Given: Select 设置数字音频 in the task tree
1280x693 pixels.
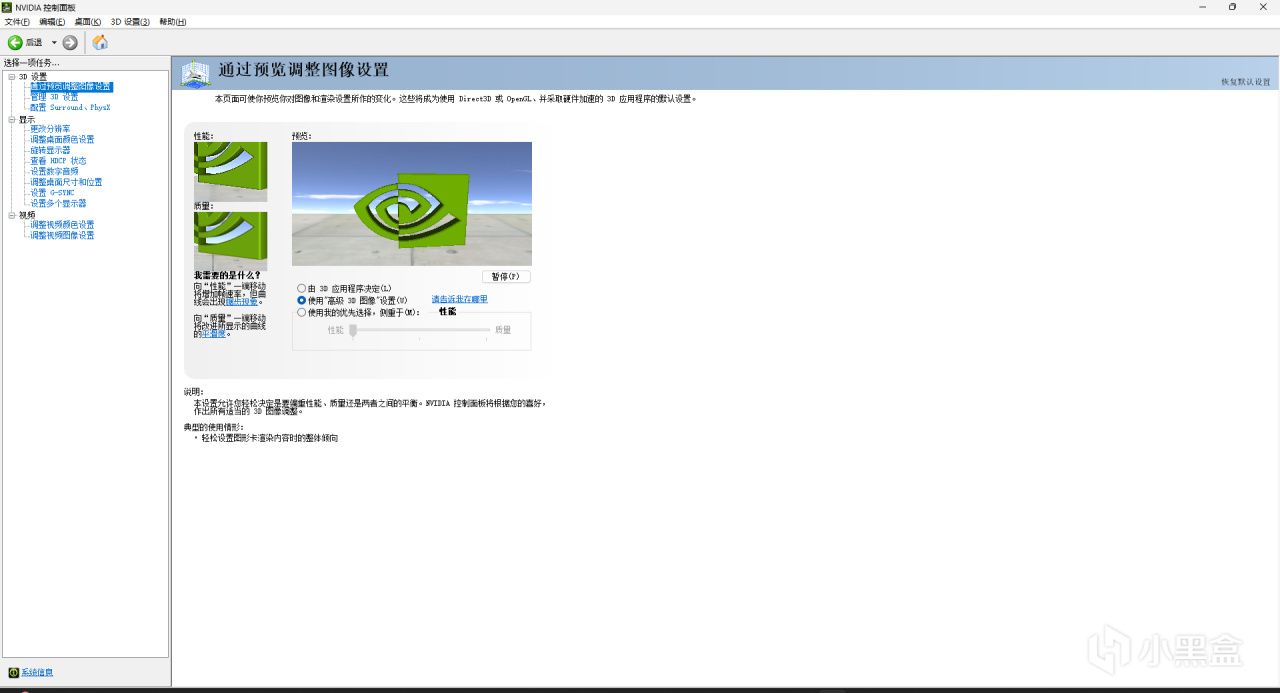Looking at the screenshot, I should point(54,171).
